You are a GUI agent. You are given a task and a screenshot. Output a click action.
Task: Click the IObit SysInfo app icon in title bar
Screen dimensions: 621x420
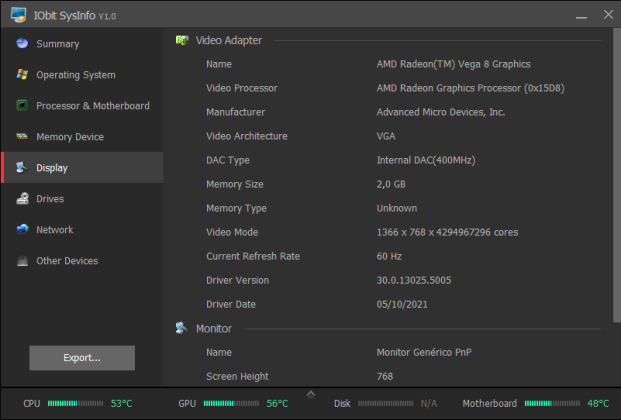(19, 15)
